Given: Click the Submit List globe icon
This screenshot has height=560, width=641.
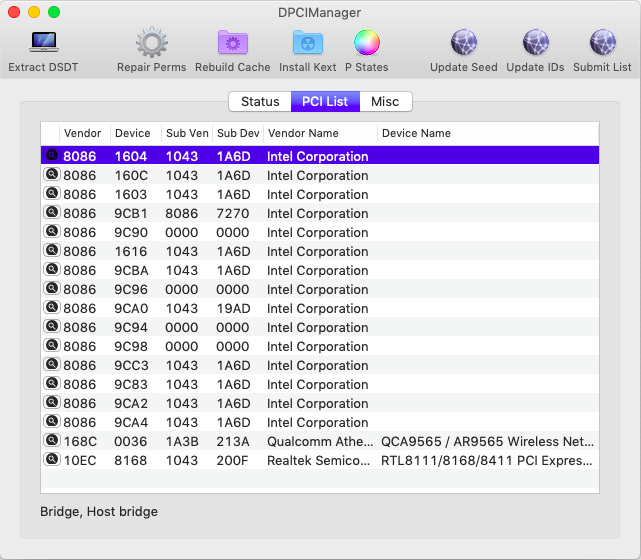Looking at the screenshot, I should (x=602, y=42).
